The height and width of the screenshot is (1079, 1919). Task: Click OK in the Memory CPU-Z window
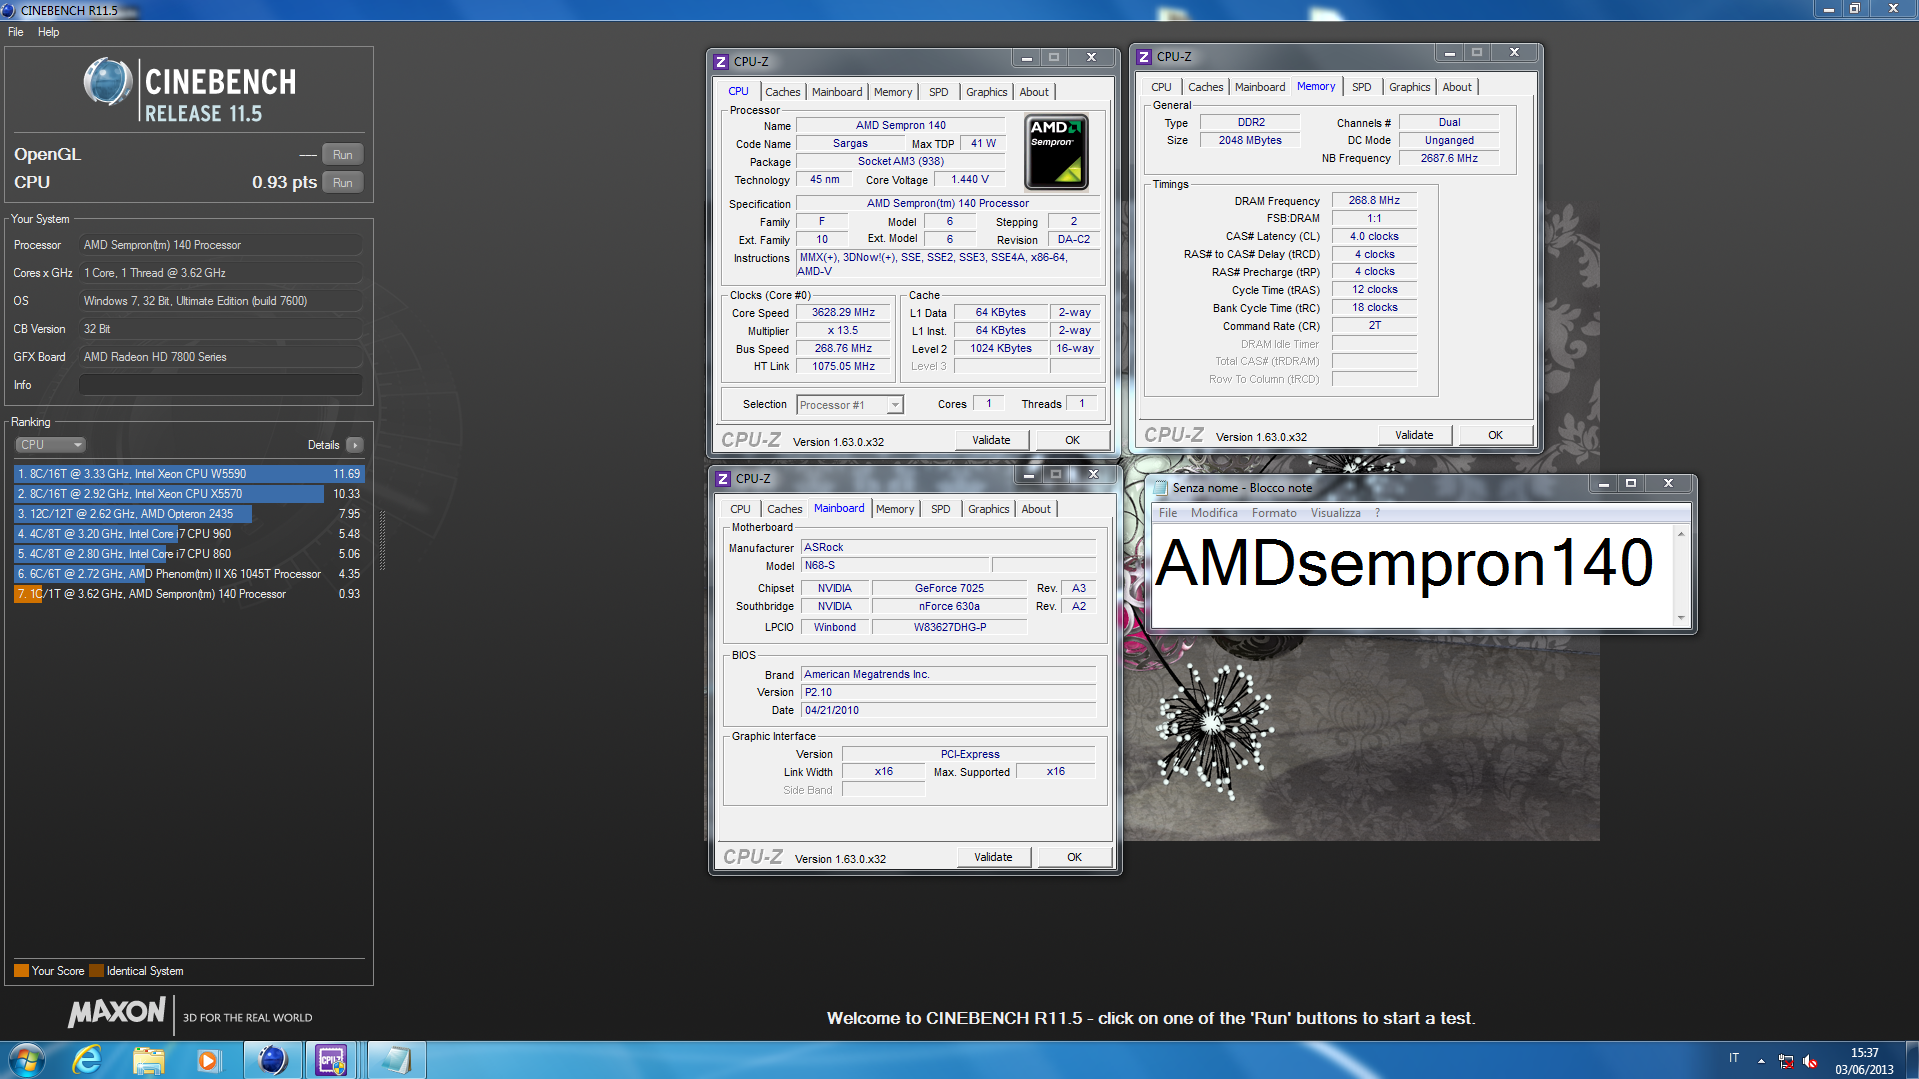click(1495, 435)
